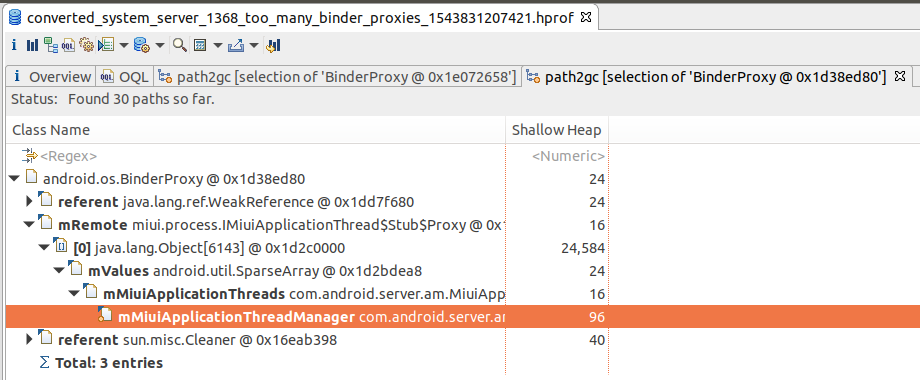Open reports dropdown arrow in toolbar
The height and width of the screenshot is (380, 920).
click(124, 46)
